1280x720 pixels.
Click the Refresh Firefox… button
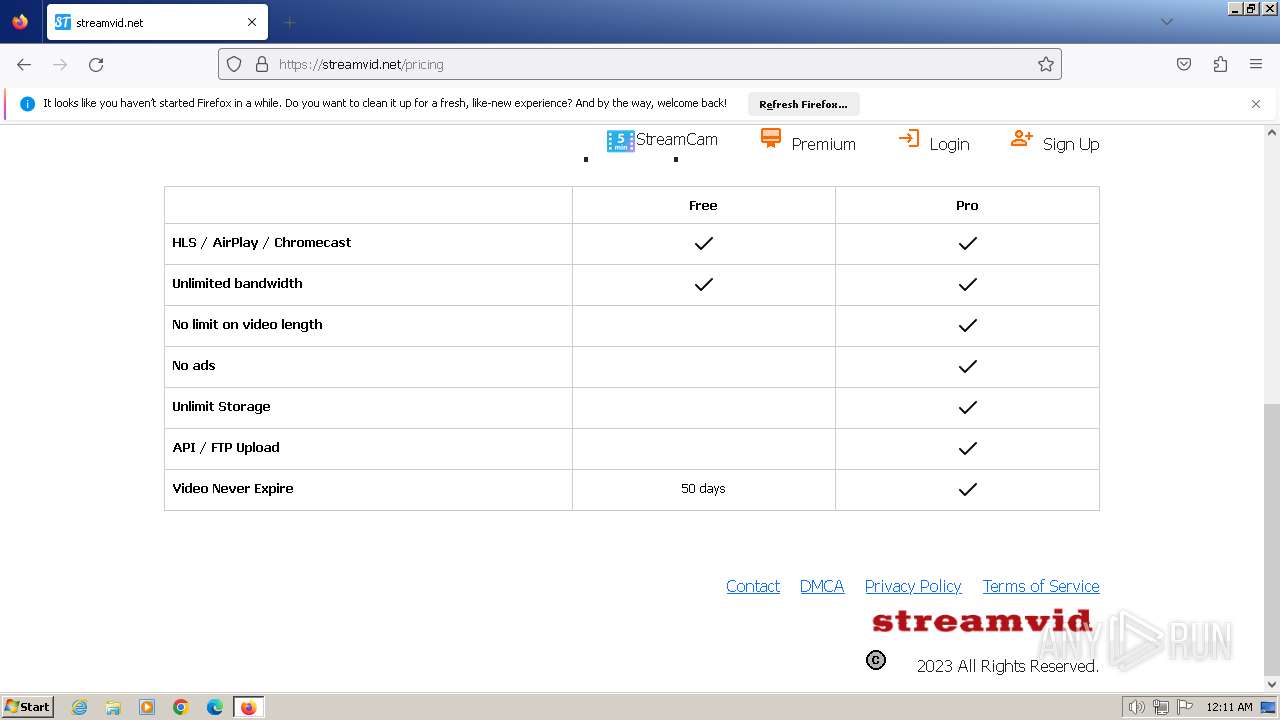[x=803, y=104]
